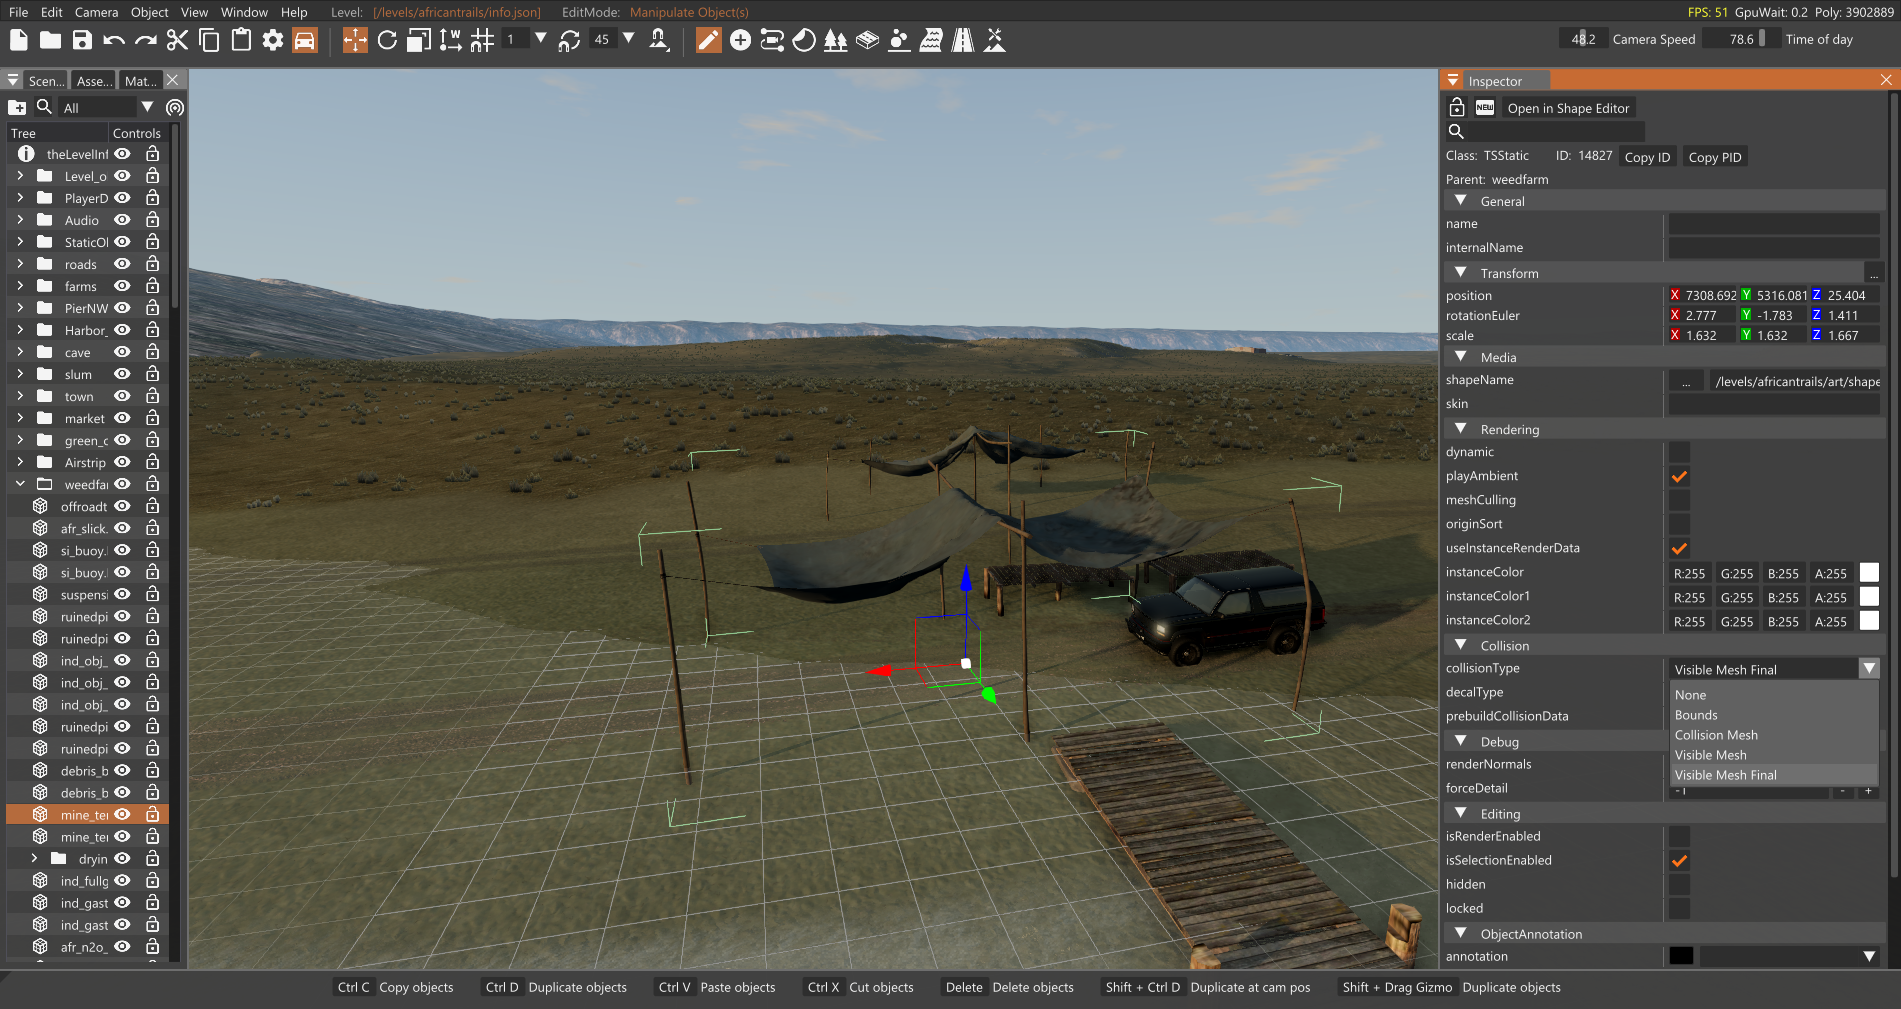Open the Forest (trees) editor tool

pyautogui.click(x=835, y=40)
